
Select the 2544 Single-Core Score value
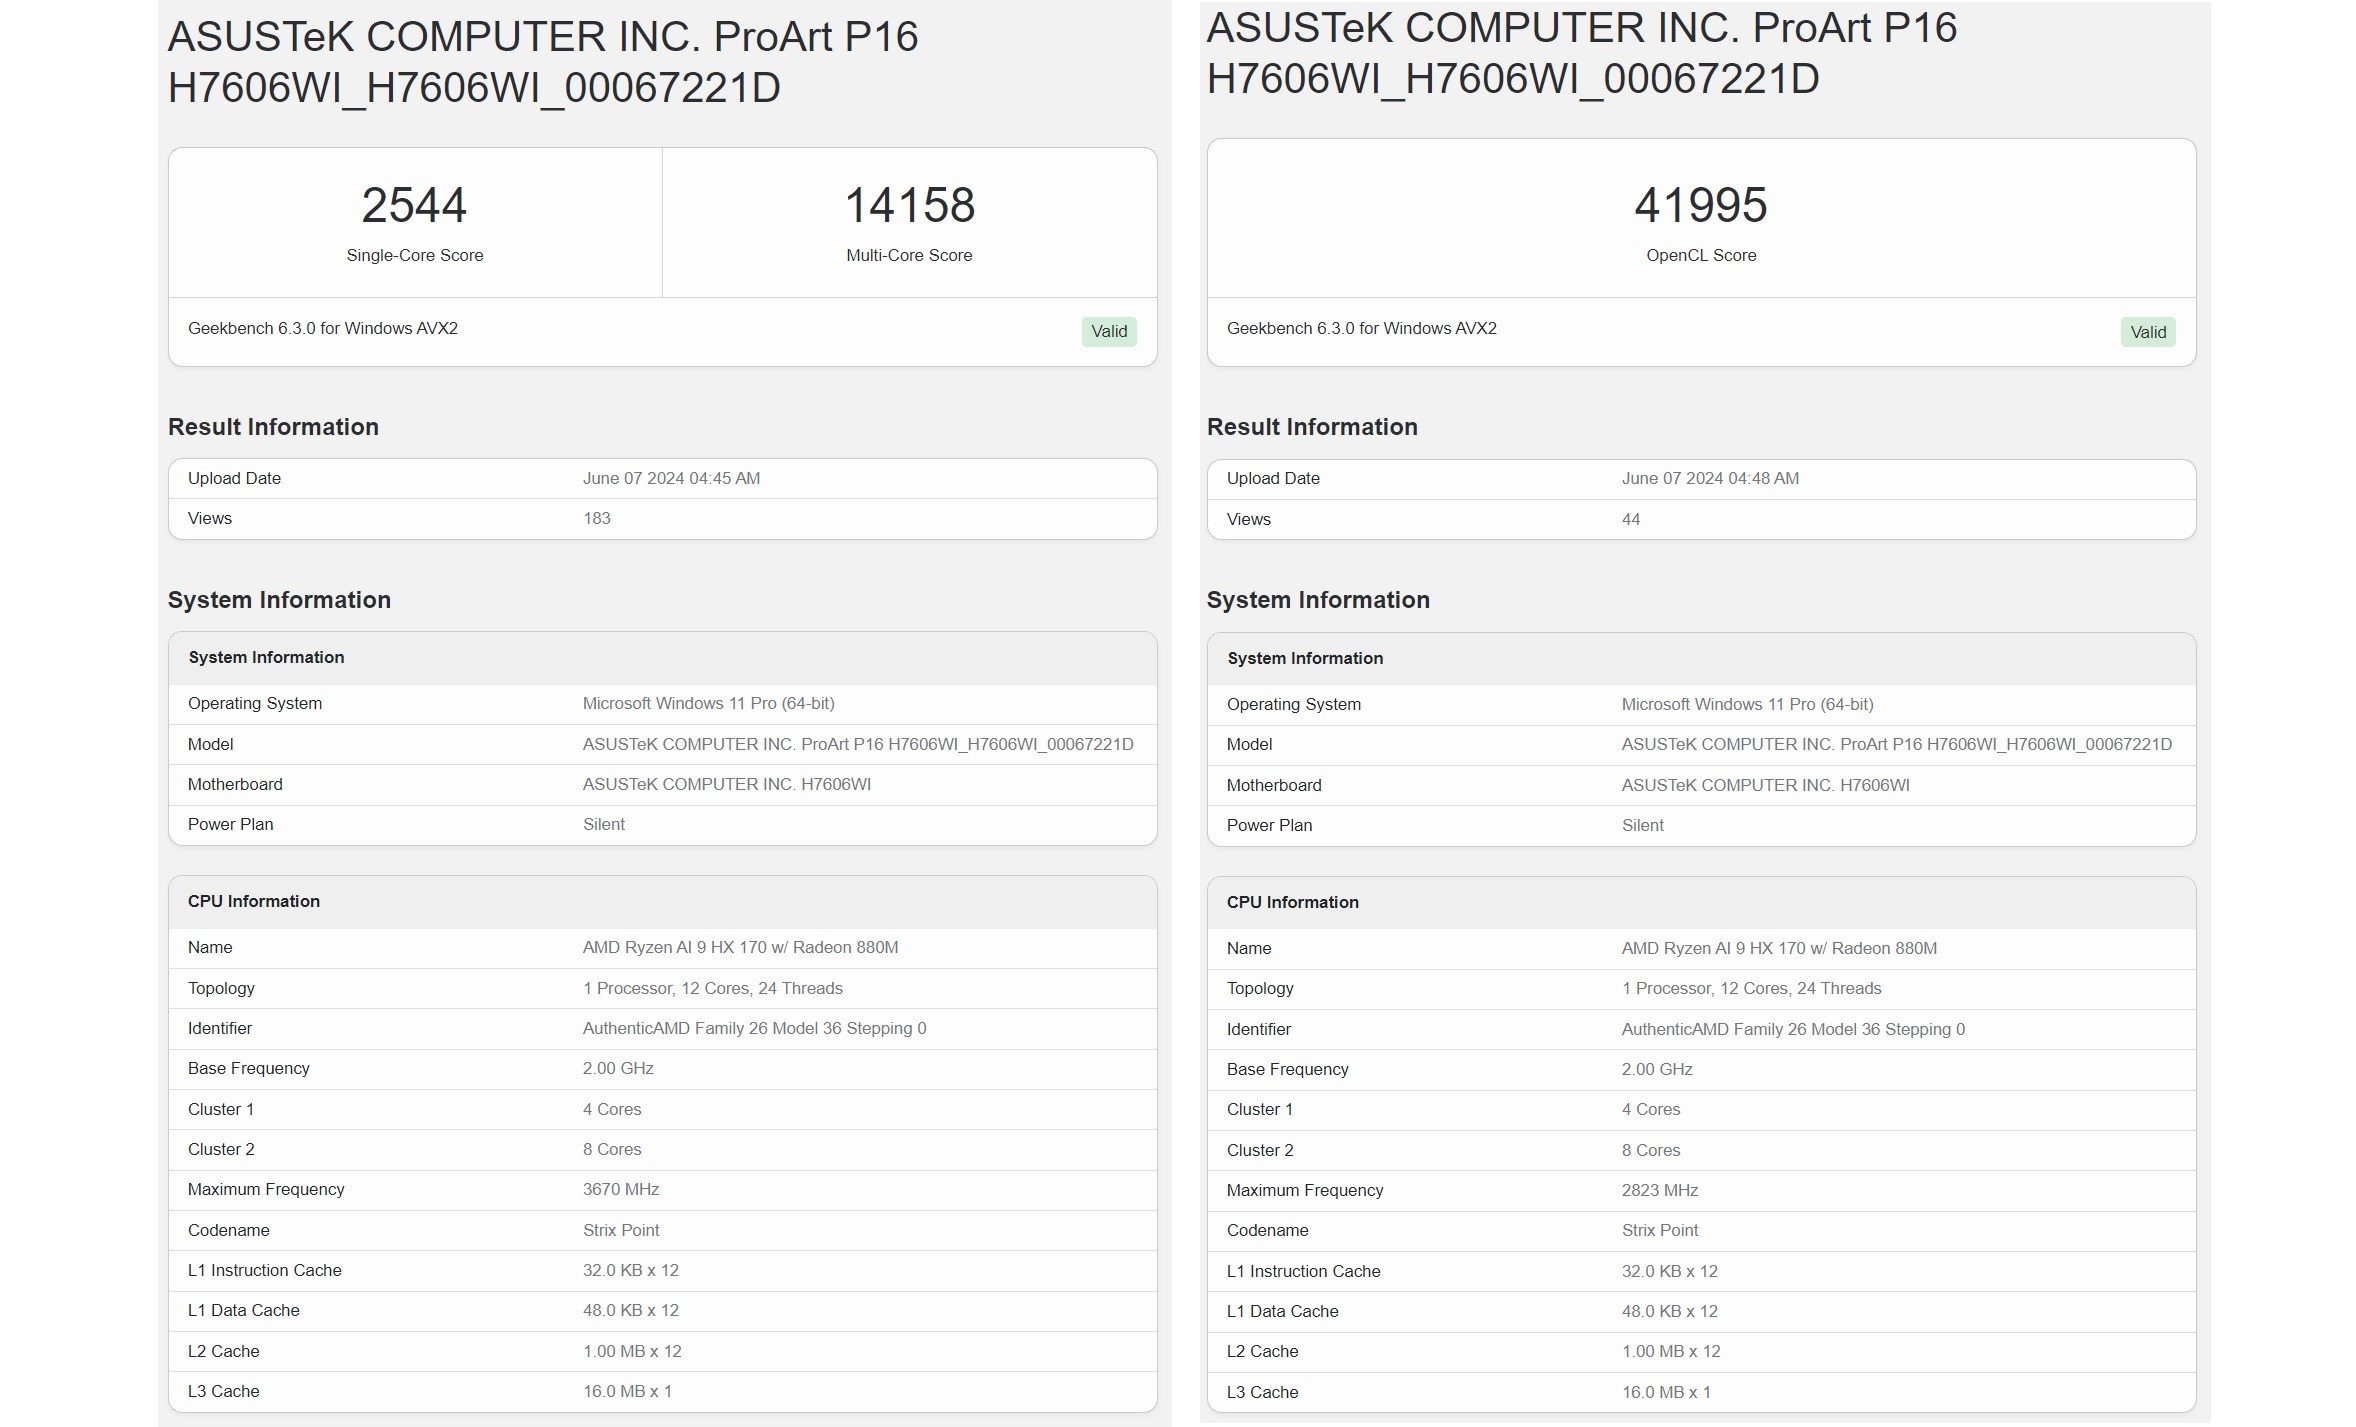point(414,205)
